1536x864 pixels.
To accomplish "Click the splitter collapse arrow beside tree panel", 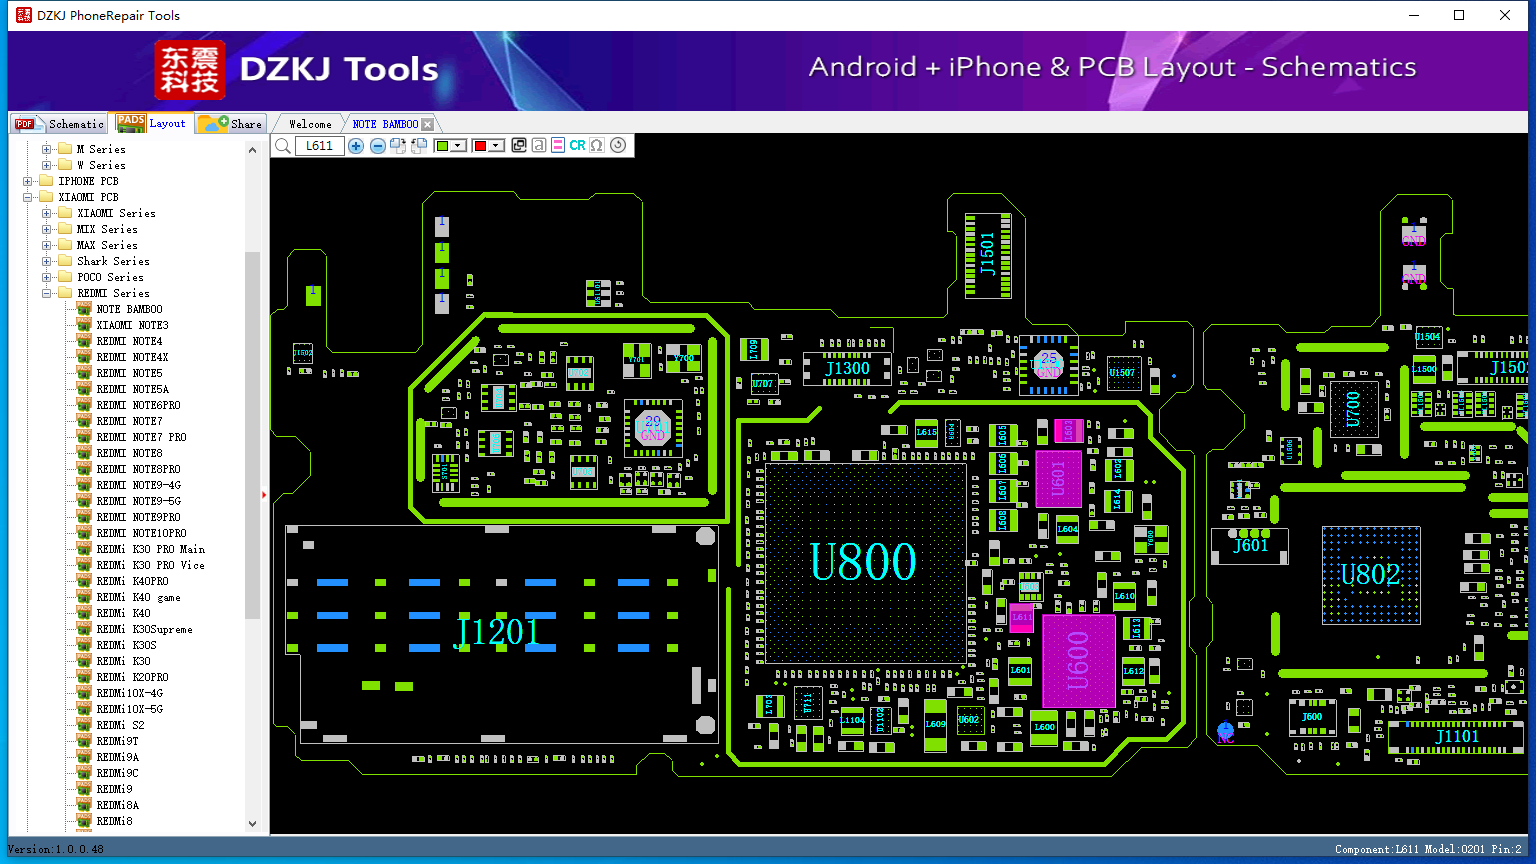I will pyautogui.click(x=264, y=494).
